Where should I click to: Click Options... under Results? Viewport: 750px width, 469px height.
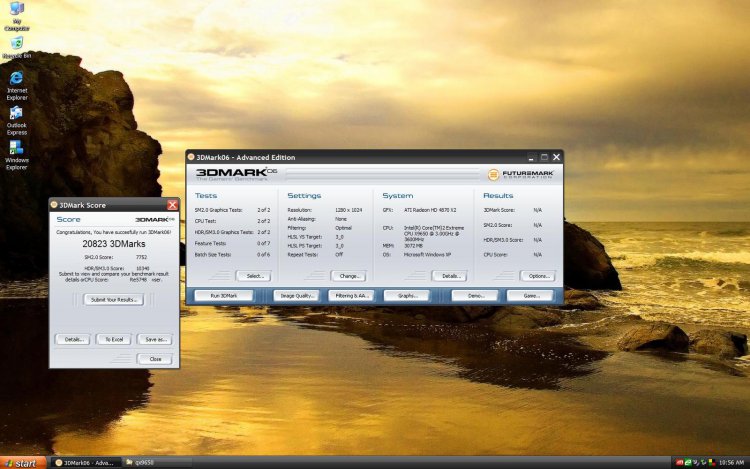coord(538,276)
